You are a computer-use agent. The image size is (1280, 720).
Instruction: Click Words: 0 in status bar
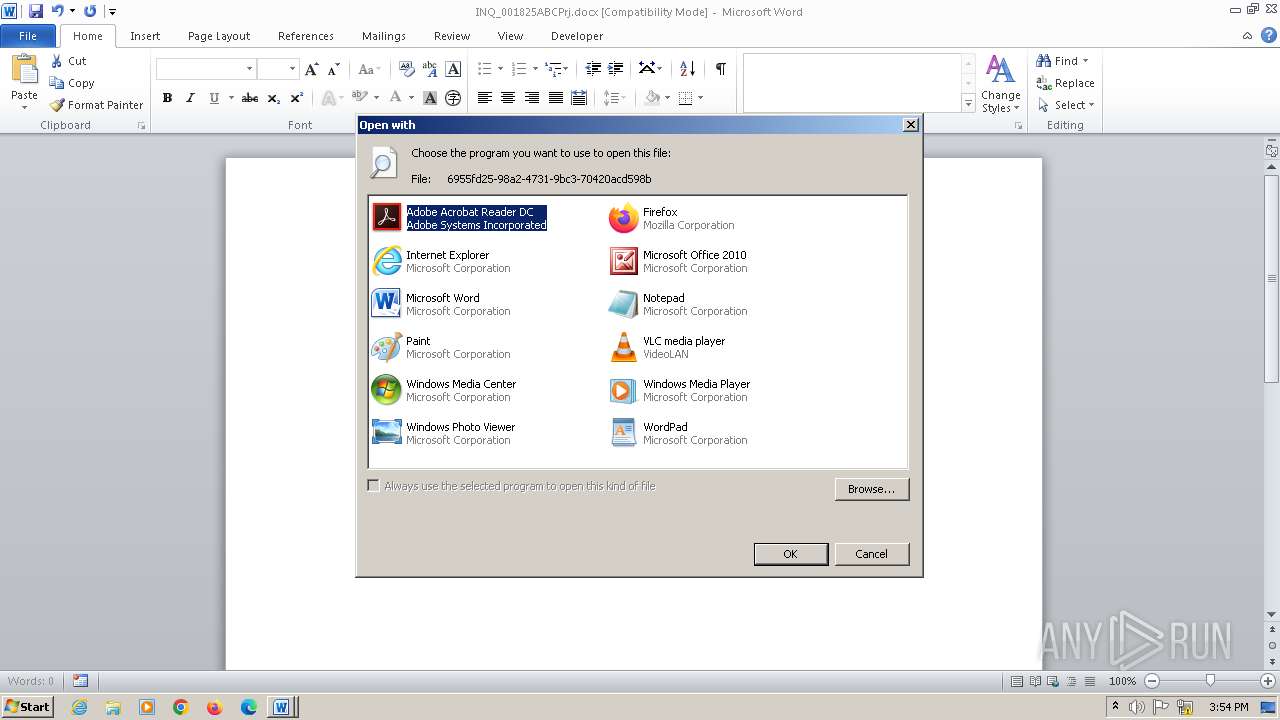[x=31, y=681]
